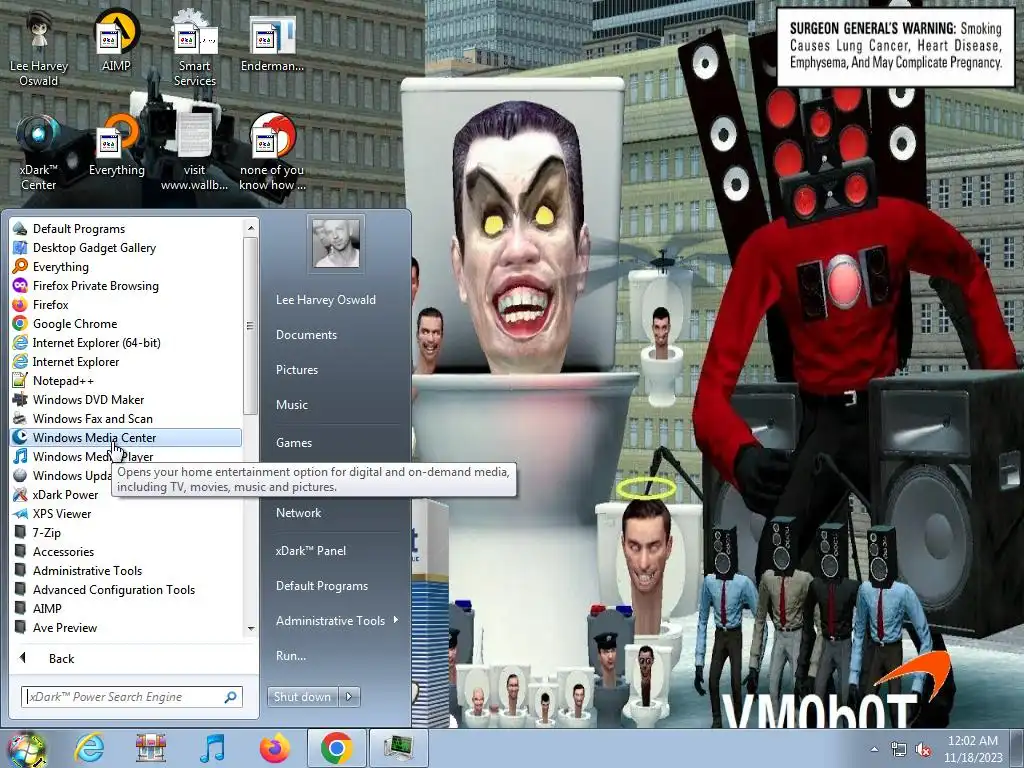This screenshot has width=1024, height=768.
Task: Click the muted volume tray icon
Action: tap(923, 750)
